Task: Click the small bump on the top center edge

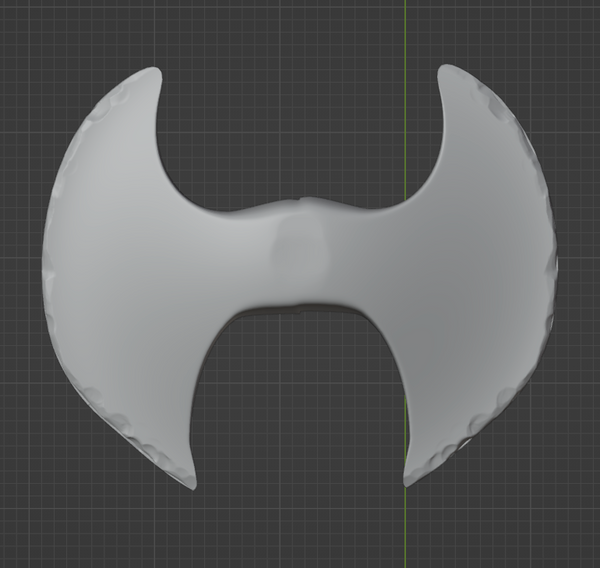Action: click(302, 201)
